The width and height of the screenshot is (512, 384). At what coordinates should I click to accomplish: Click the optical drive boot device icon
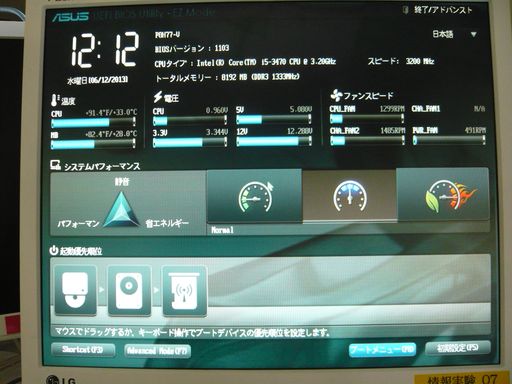[x=76, y=290]
